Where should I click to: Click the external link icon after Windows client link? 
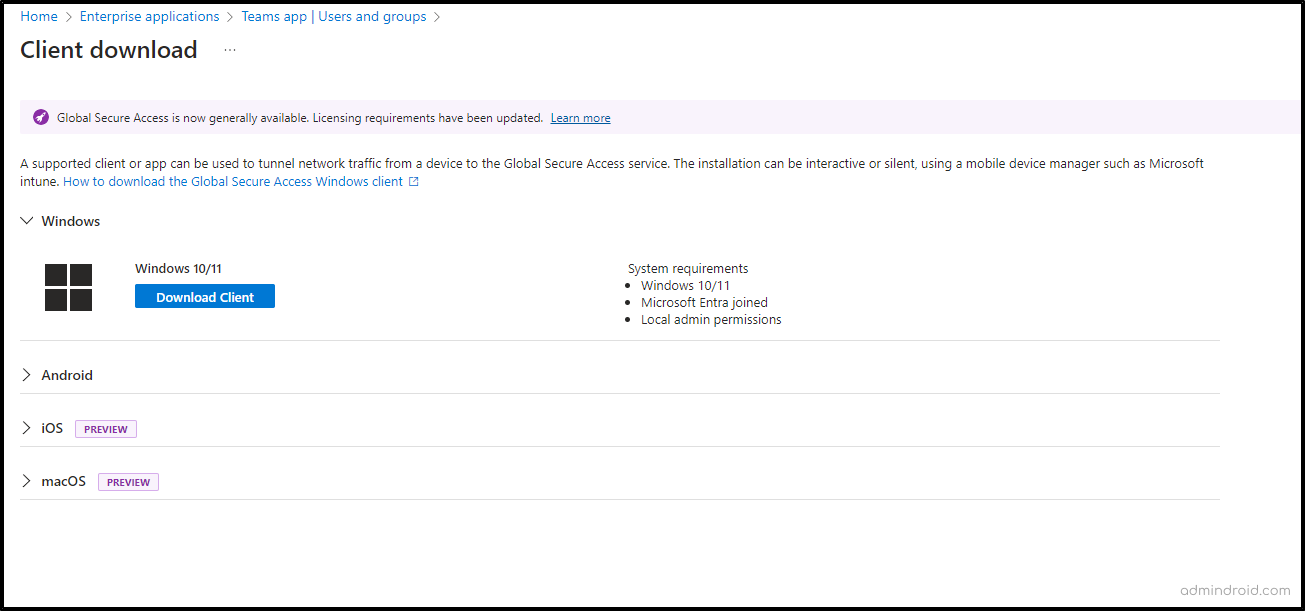click(413, 181)
